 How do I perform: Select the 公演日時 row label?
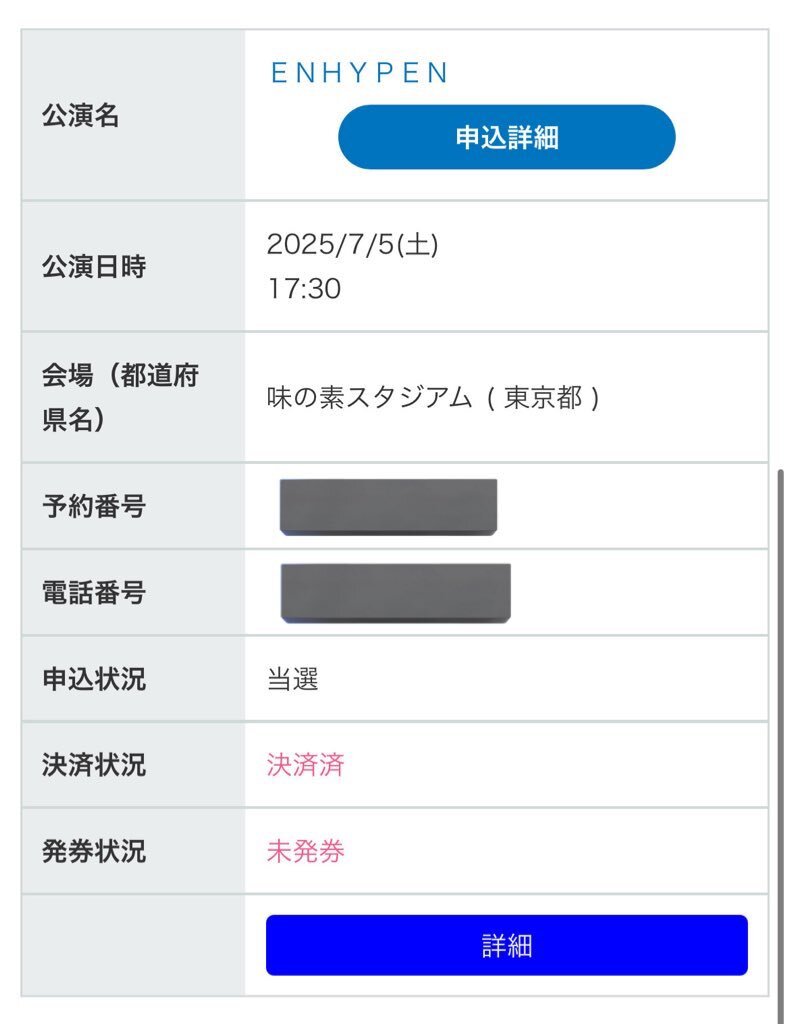point(93,266)
